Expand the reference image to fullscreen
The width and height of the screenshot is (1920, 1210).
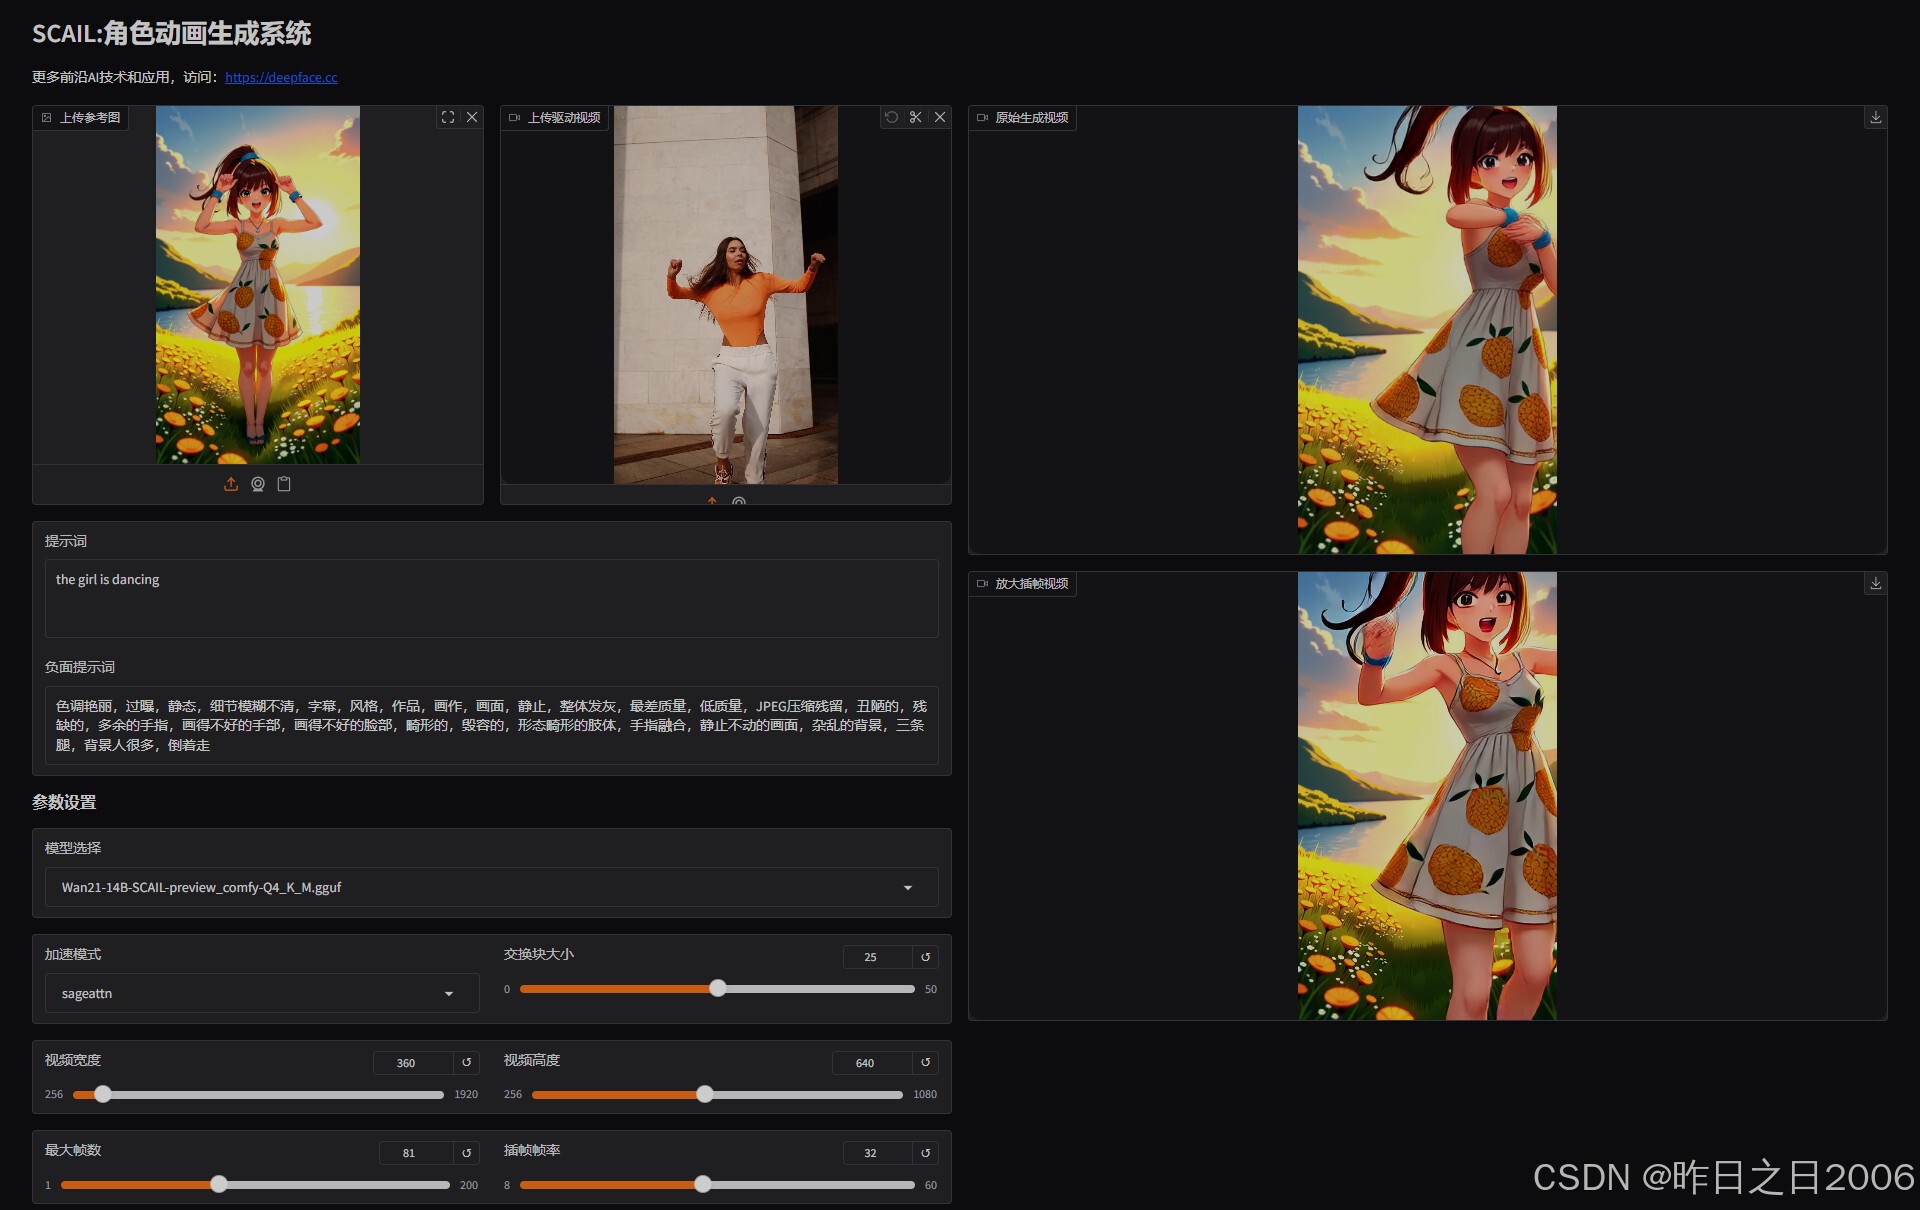point(448,117)
